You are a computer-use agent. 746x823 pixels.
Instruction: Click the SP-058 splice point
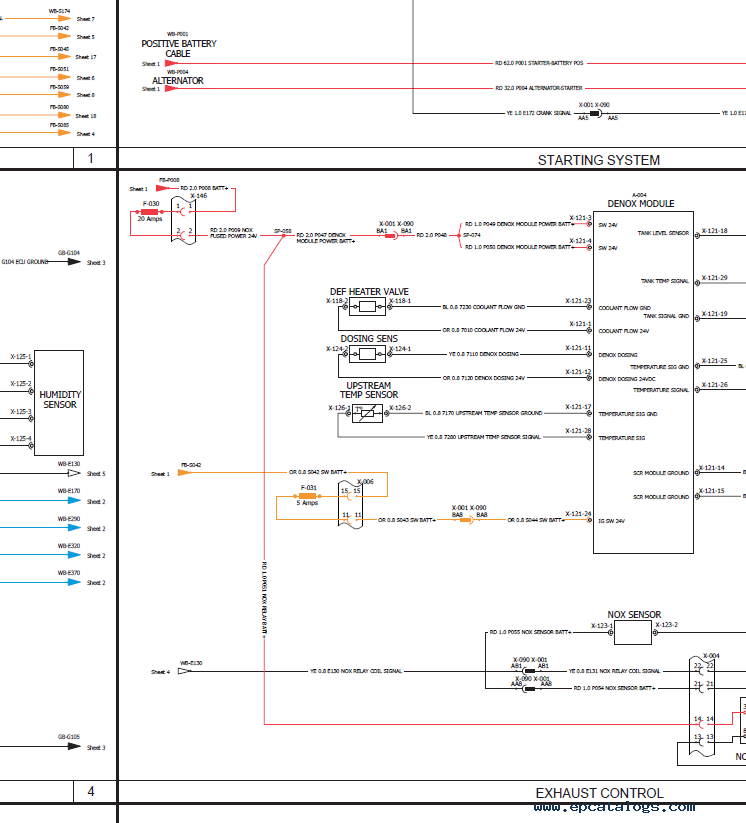283,236
